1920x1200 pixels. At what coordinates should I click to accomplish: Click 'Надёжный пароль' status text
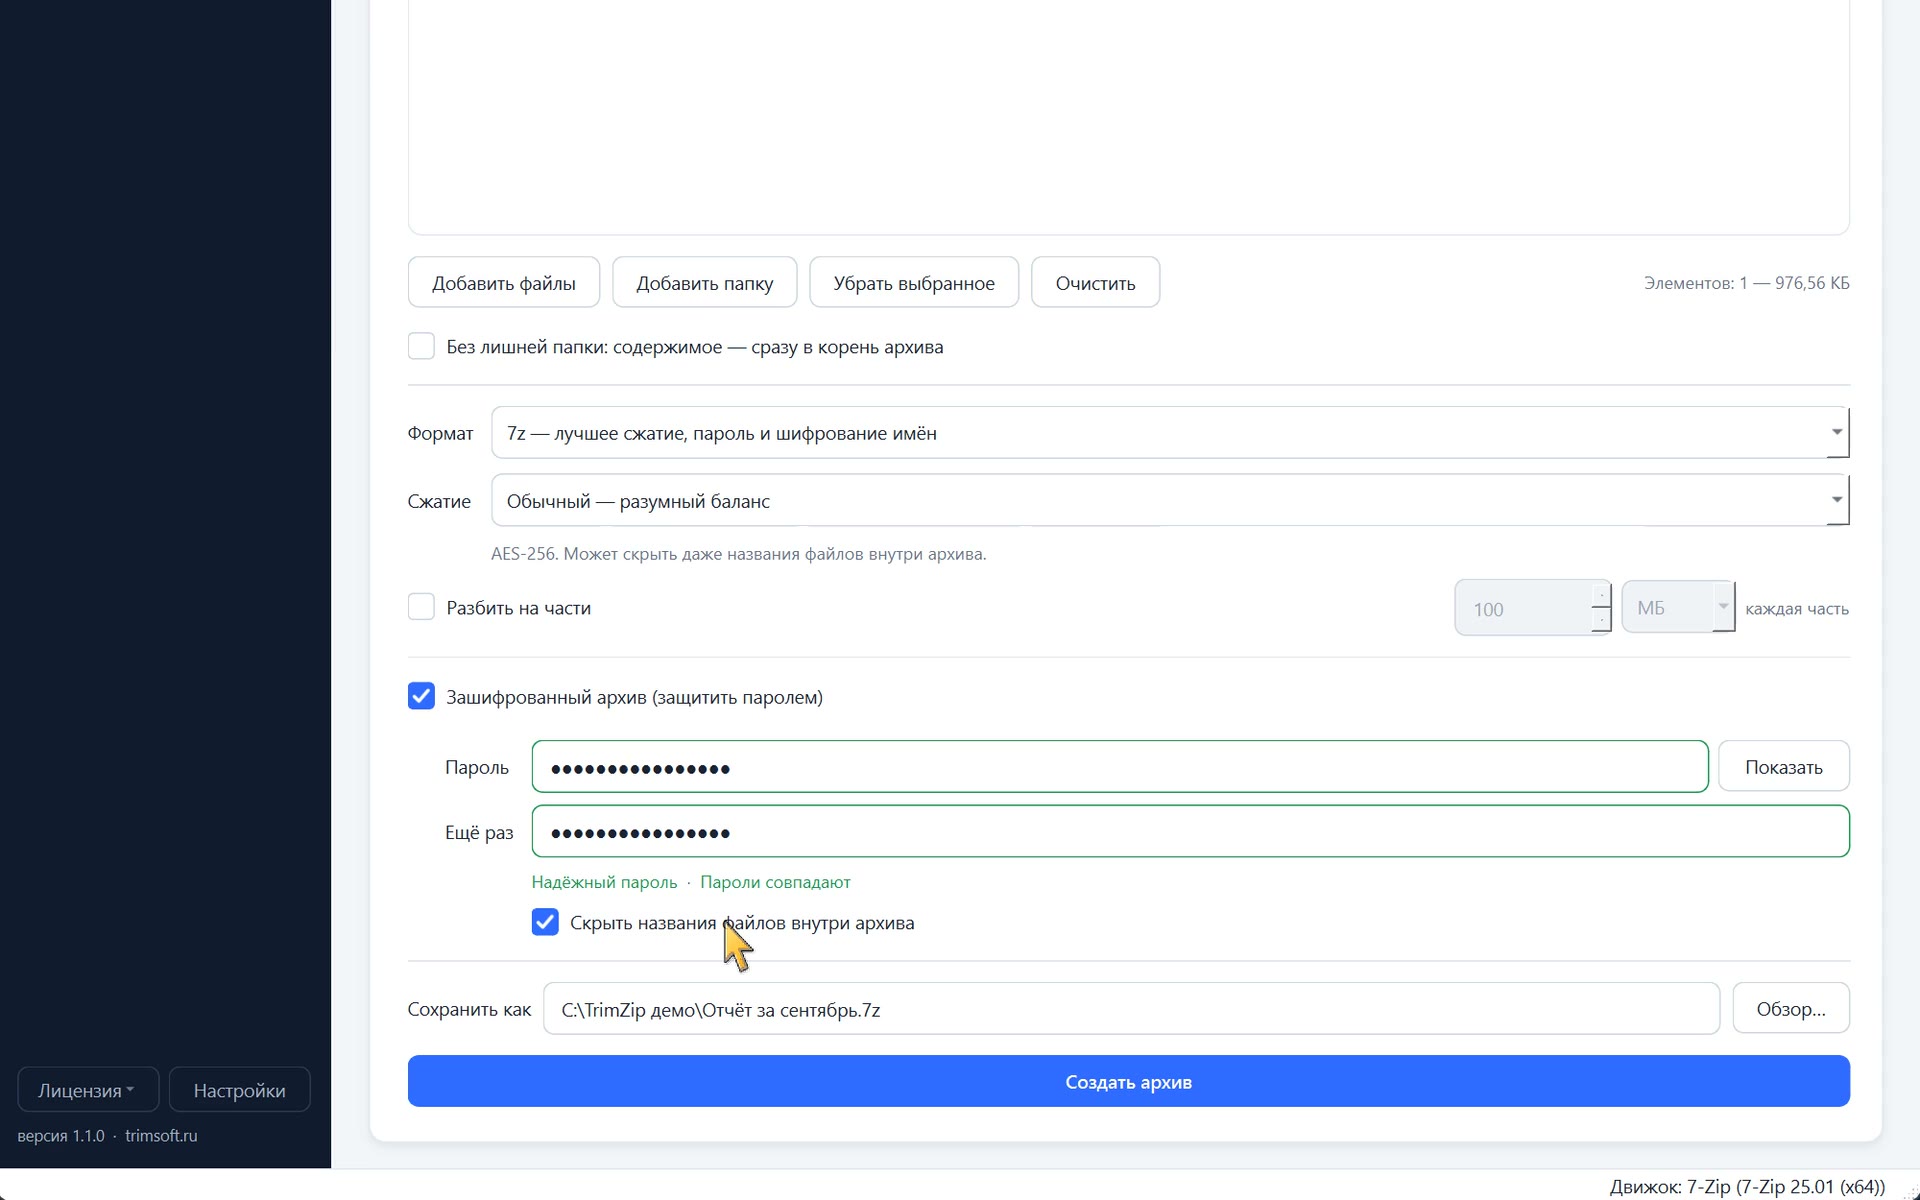tap(604, 882)
